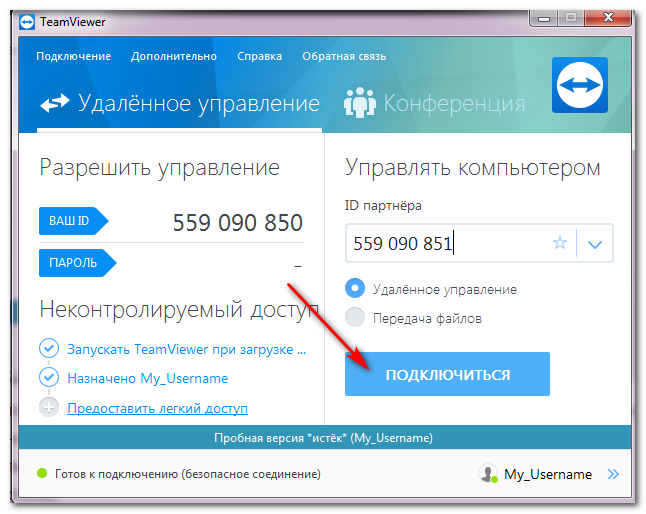
Task: Close the TeamViewer window
Action: tap(608, 18)
